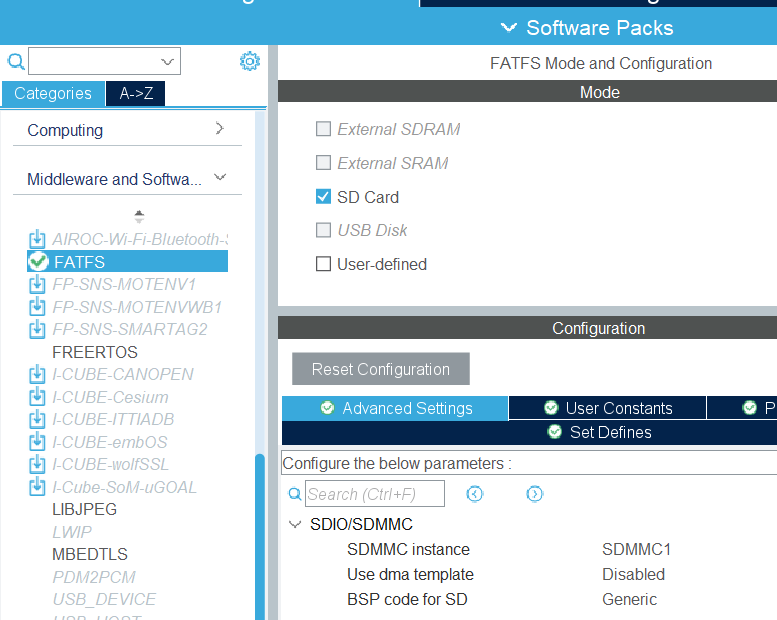Viewport: 777px width, 620px height.
Task: Open the Advanced Settings tab
Action: (395, 408)
